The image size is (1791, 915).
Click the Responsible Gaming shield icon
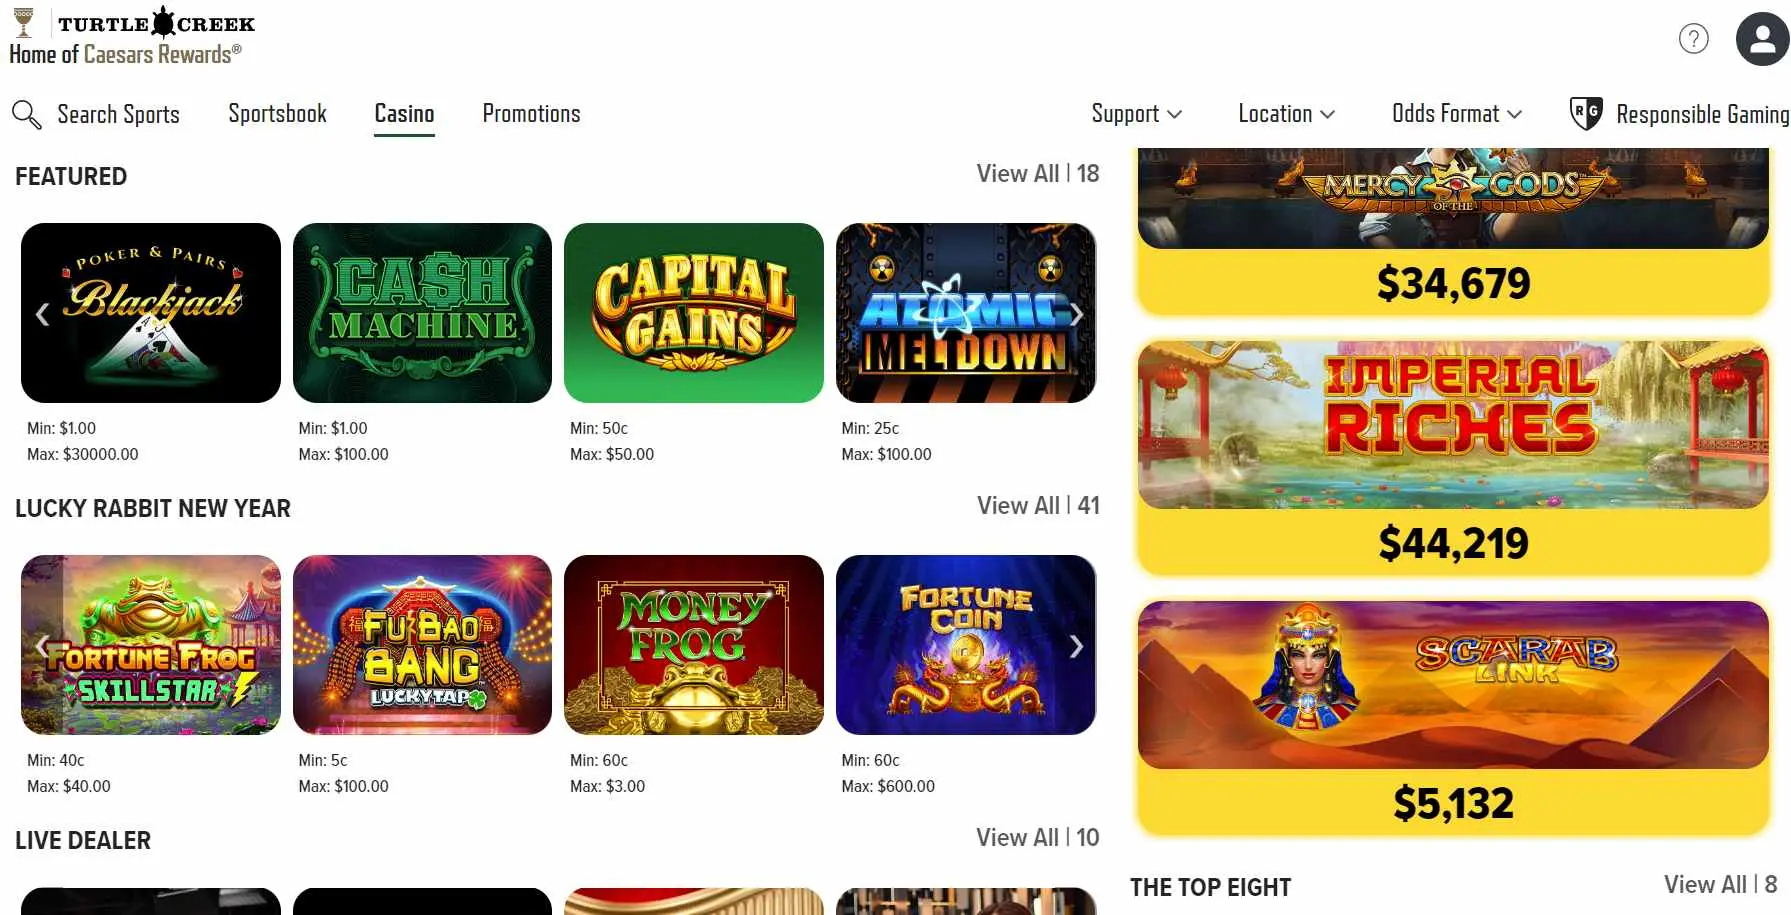(x=1585, y=113)
